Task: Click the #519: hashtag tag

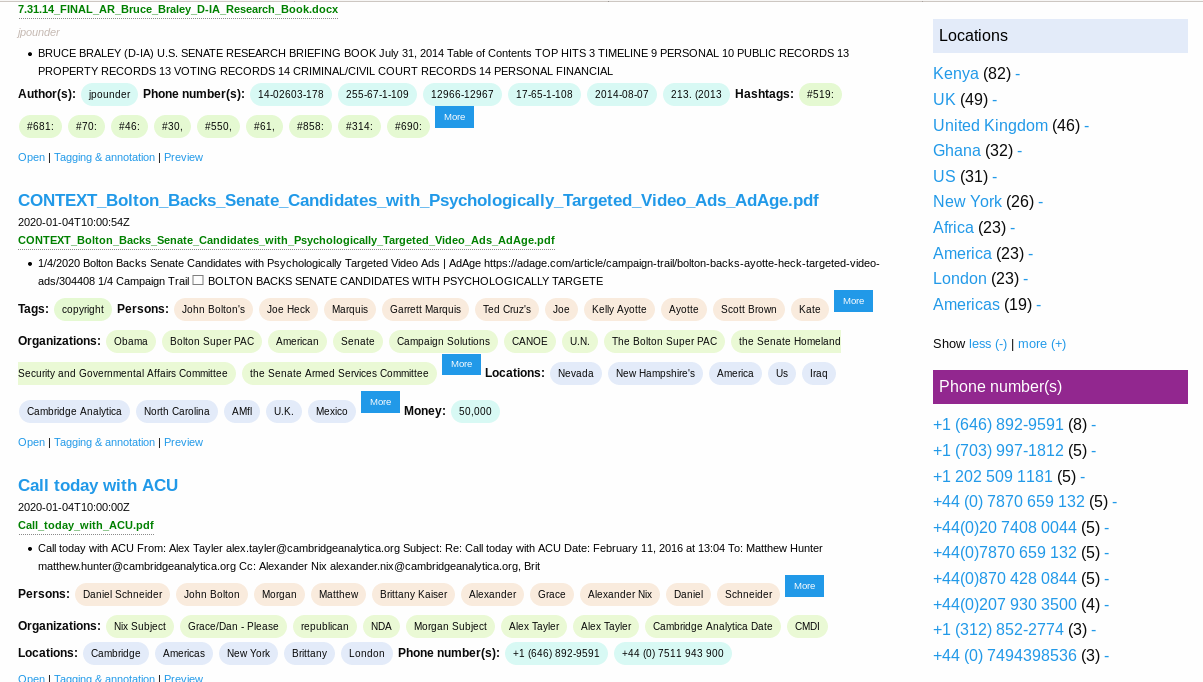Action: (820, 95)
